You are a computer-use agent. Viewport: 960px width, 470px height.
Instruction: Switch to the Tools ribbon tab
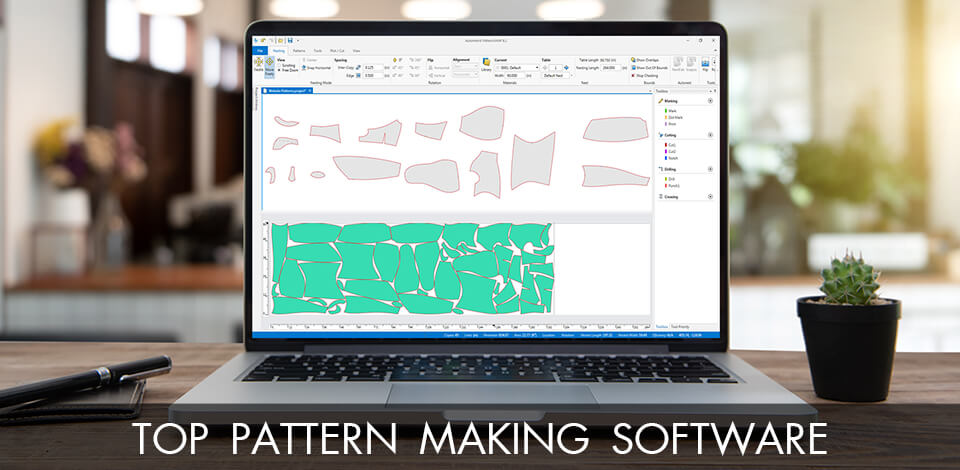(x=318, y=51)
